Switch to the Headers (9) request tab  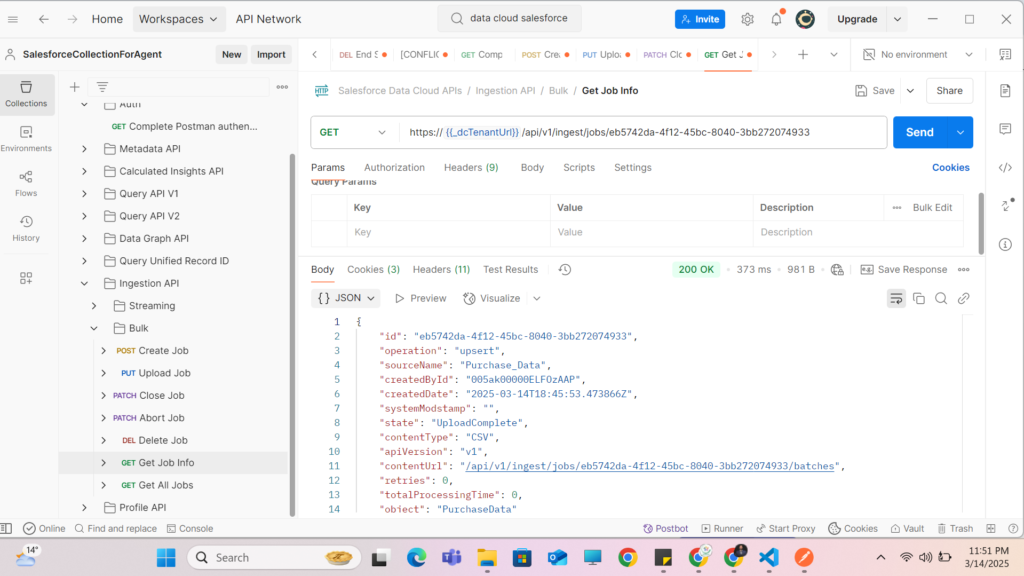[471, 167]
